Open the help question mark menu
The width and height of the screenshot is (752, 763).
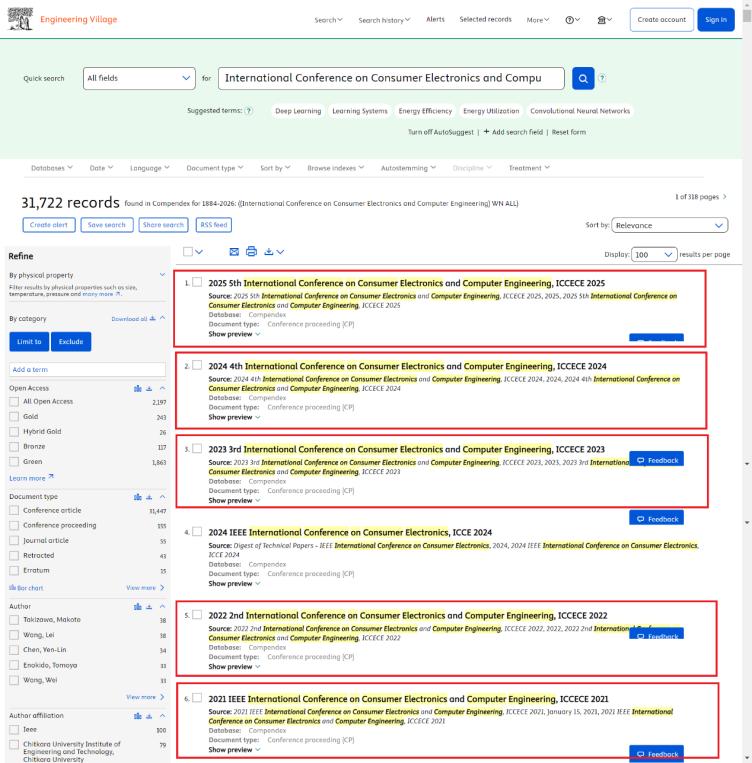coord(573,20)
